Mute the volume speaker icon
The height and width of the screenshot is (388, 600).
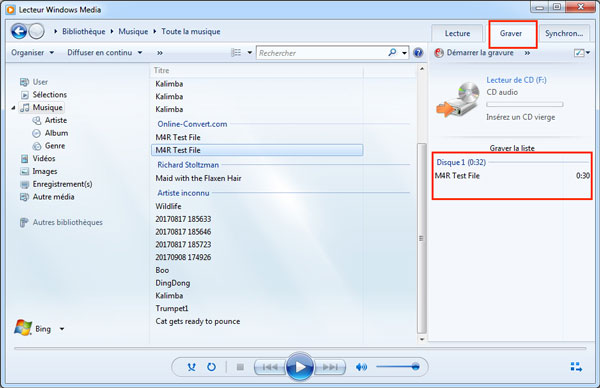pos(361,367)
